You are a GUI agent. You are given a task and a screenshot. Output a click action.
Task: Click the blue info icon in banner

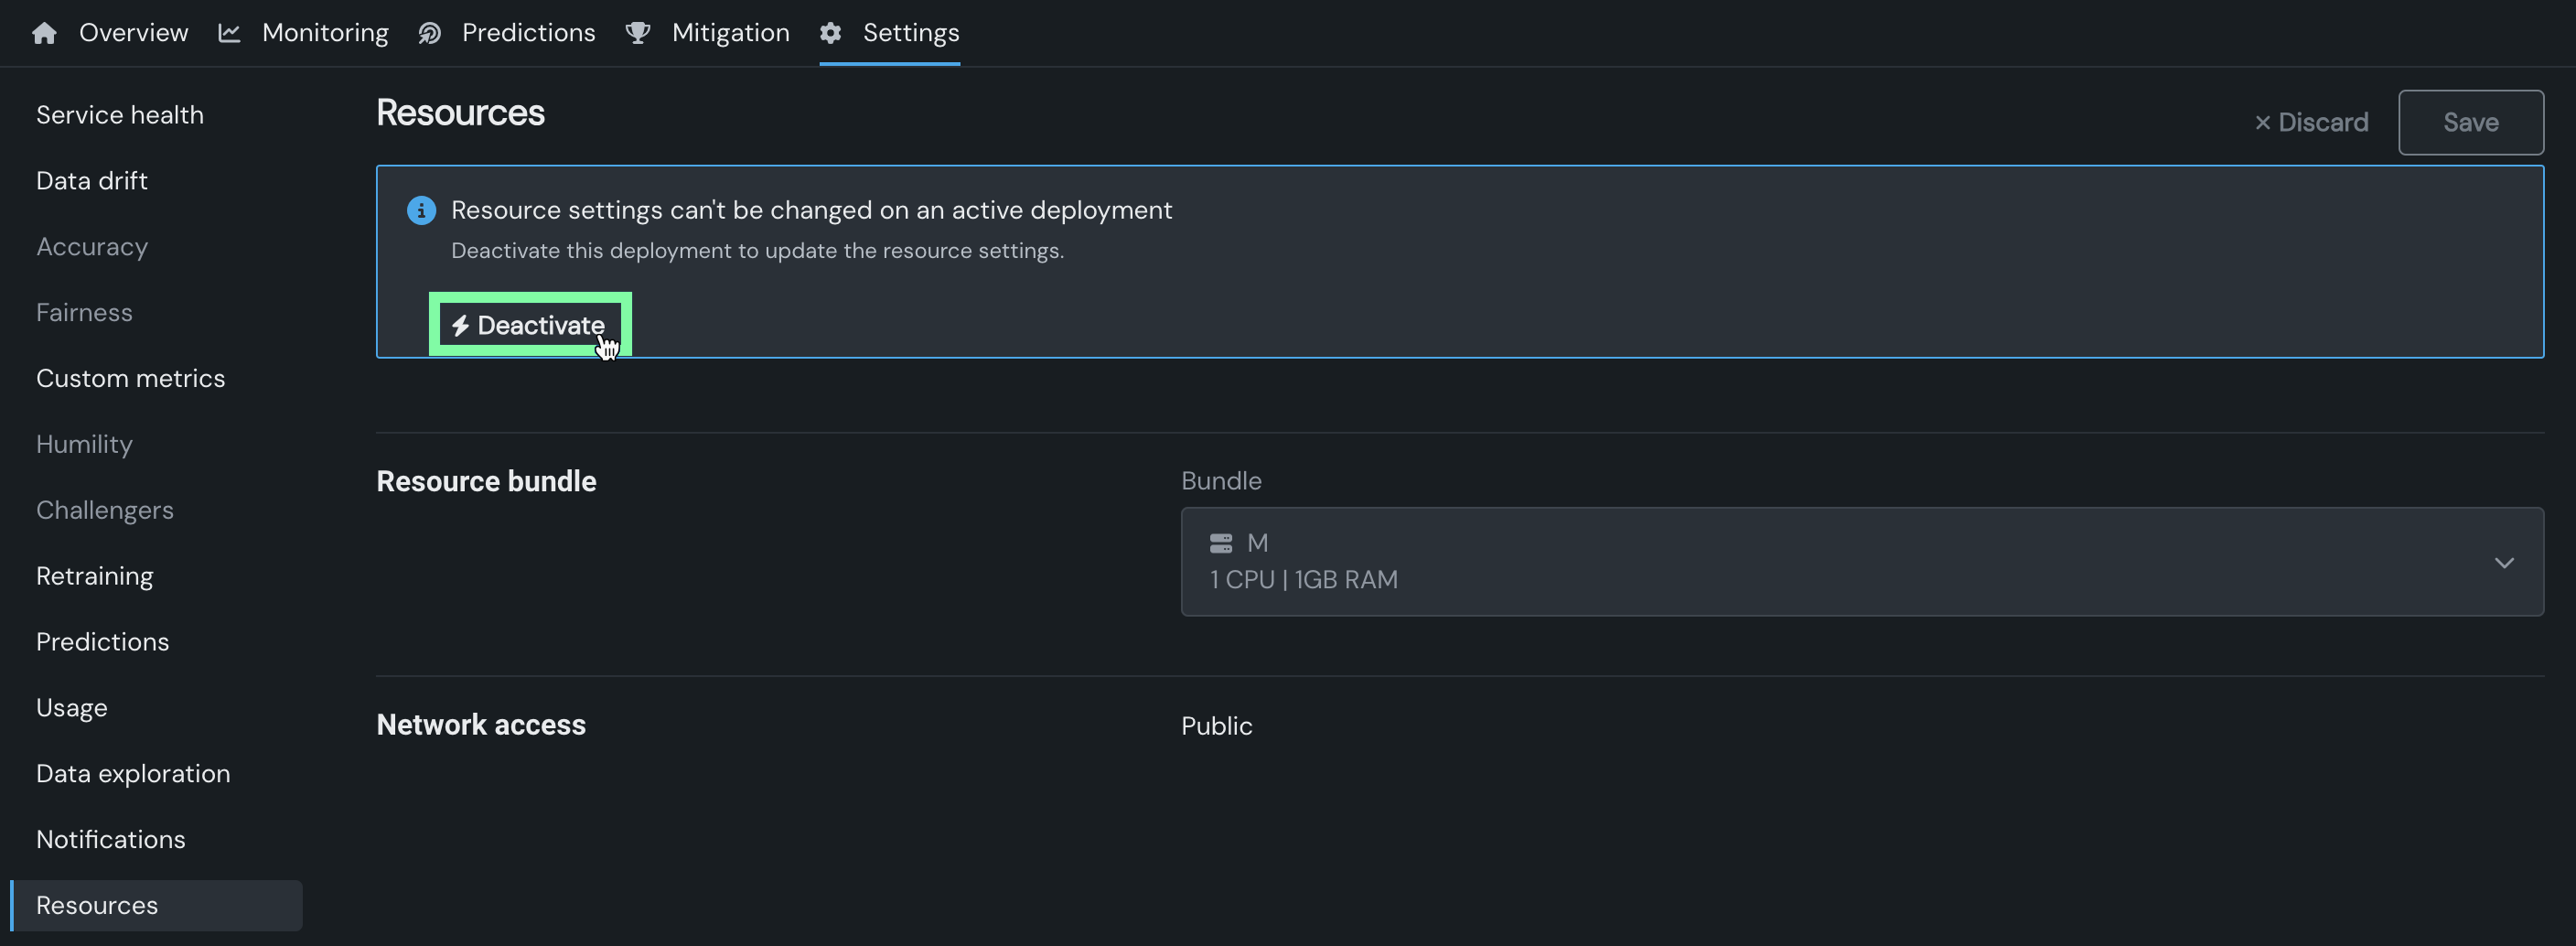[x=421, y=210]
